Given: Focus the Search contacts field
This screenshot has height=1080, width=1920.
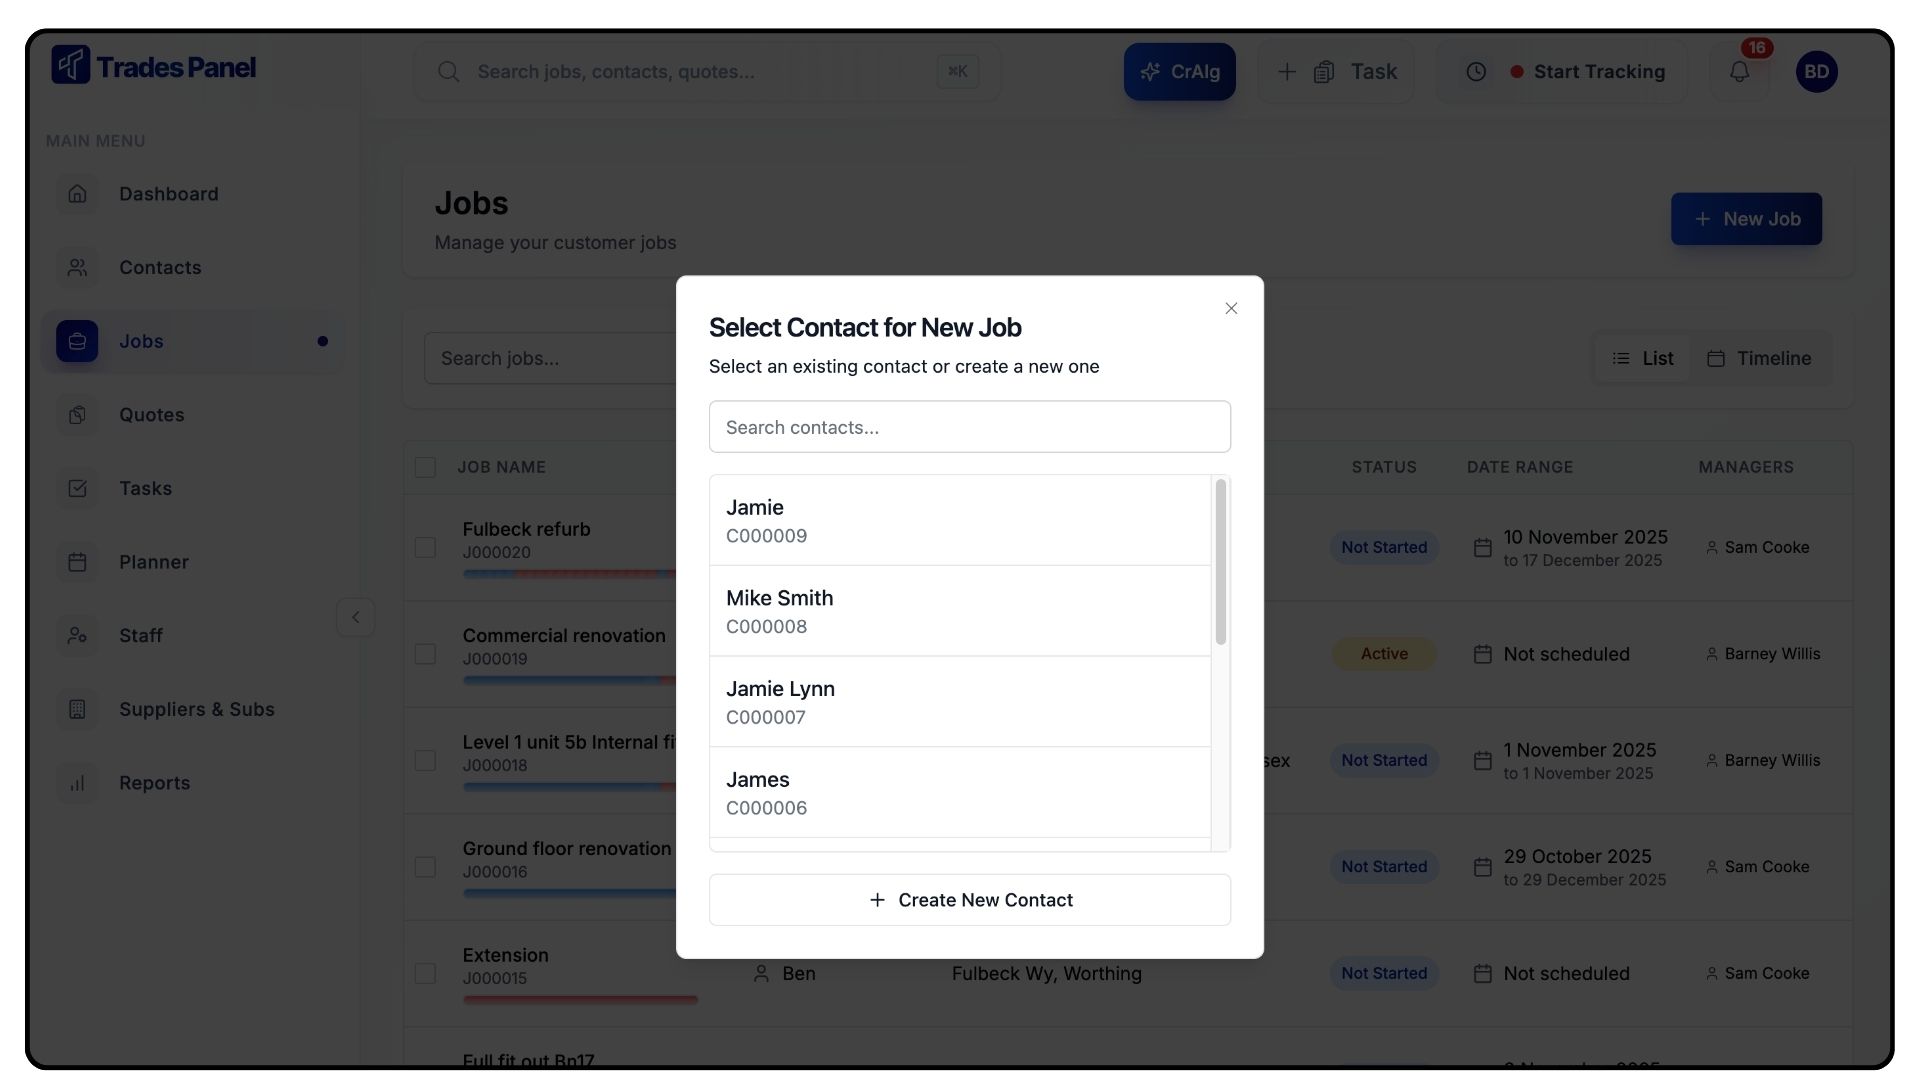Looking at the screenshot, I should click(969, 427).
